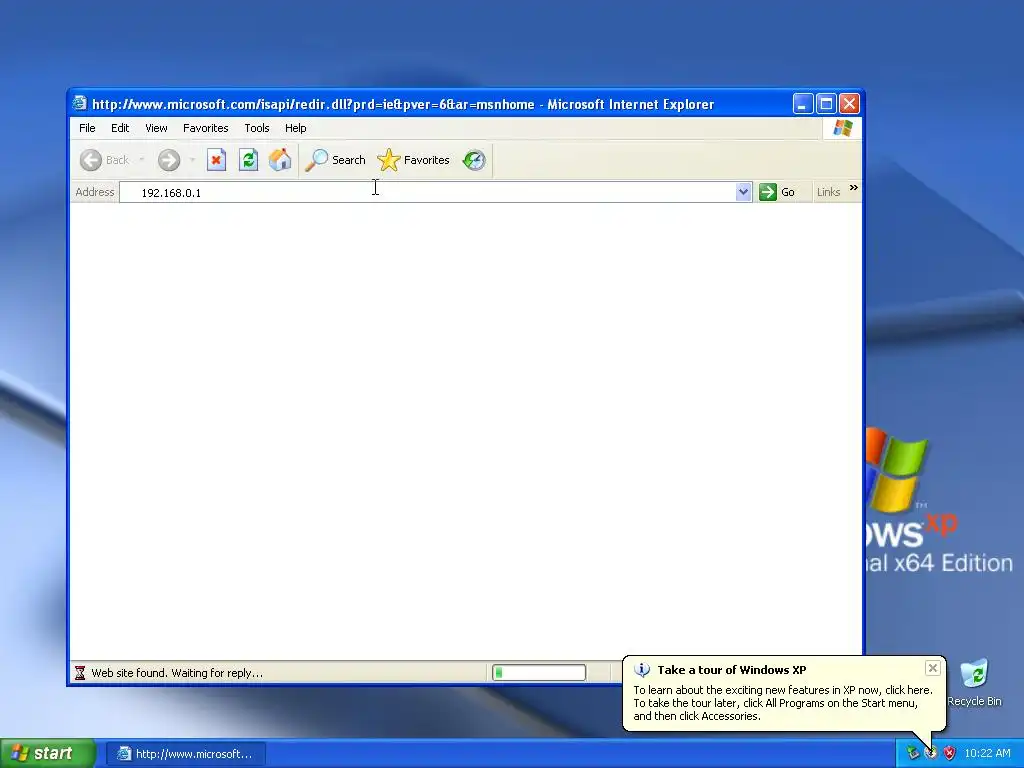Close the Windows XP tour balloon
The height and width of the screenshot is (768, 1024).
pos(933,667)
